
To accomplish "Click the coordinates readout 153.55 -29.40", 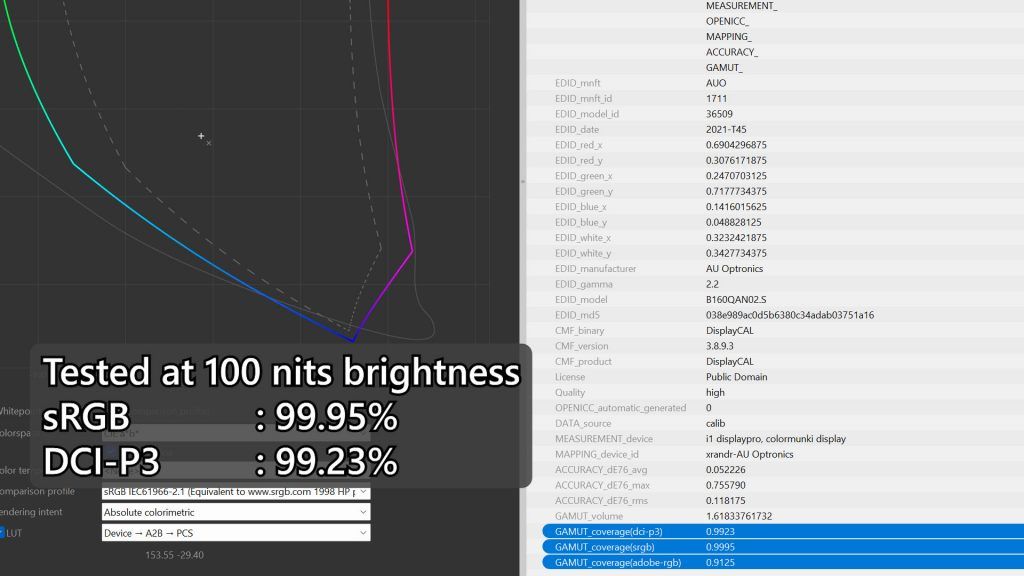I will tap(174, 555).
